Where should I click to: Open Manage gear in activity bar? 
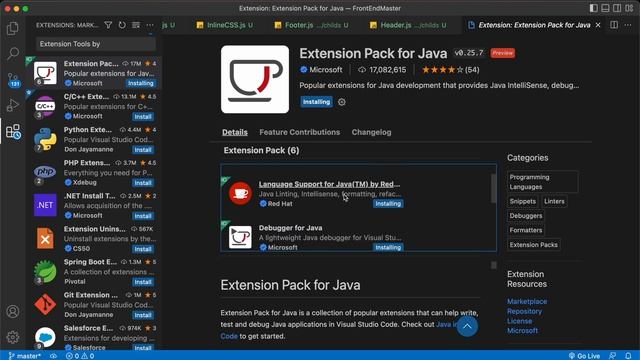click(x=13, y=337)
